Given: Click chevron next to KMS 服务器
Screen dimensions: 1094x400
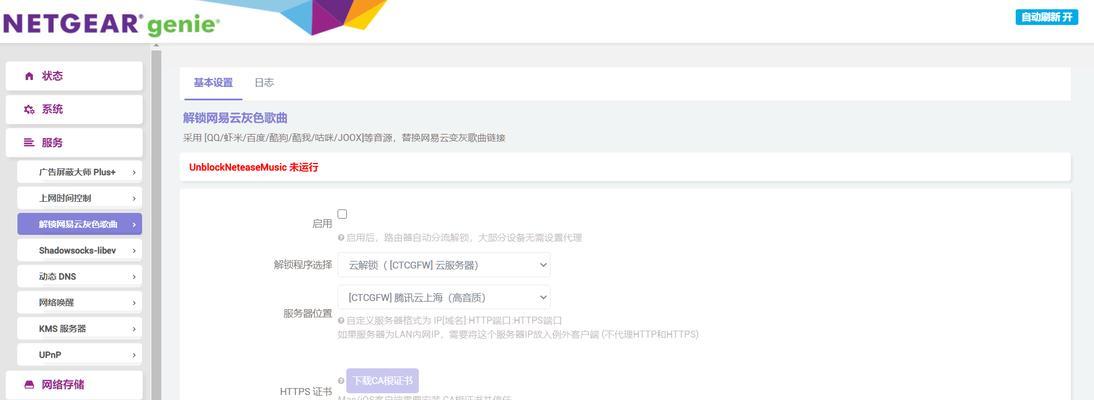Looking at the screenshot, I should click(133, 328).
